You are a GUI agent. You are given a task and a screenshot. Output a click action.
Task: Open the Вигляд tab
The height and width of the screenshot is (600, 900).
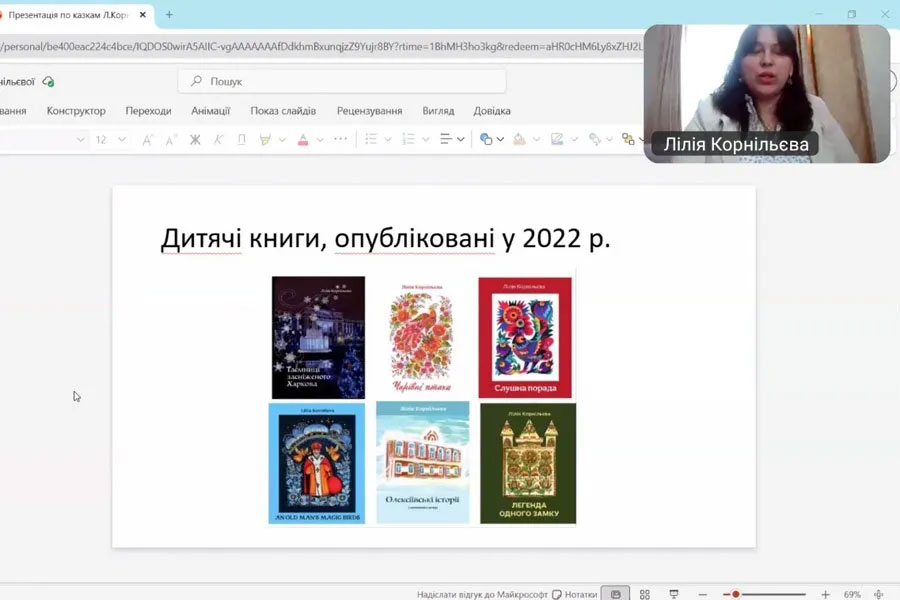pyautogui.click(x=438, y=111)
